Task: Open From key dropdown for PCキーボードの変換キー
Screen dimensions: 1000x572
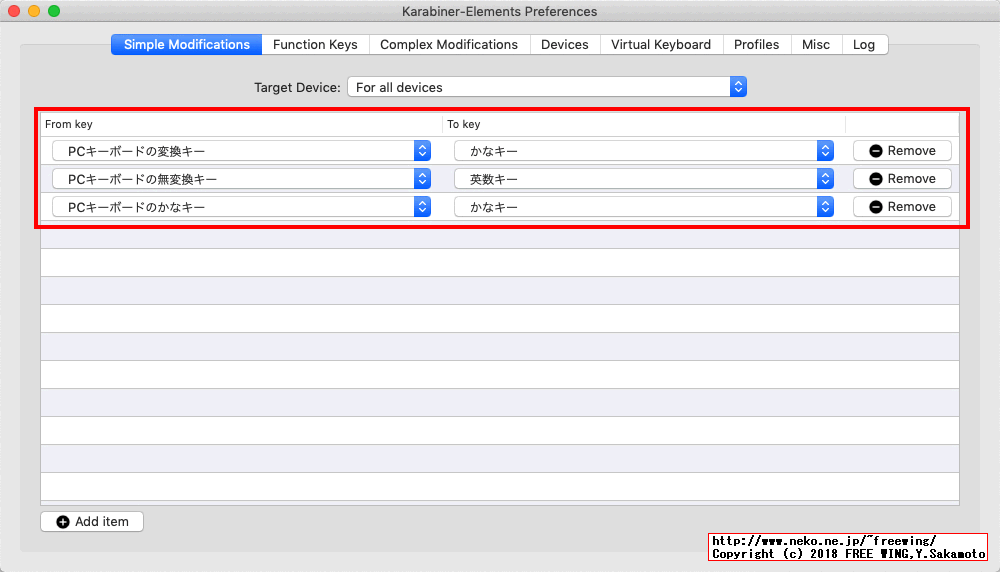Action: [241, 151]
